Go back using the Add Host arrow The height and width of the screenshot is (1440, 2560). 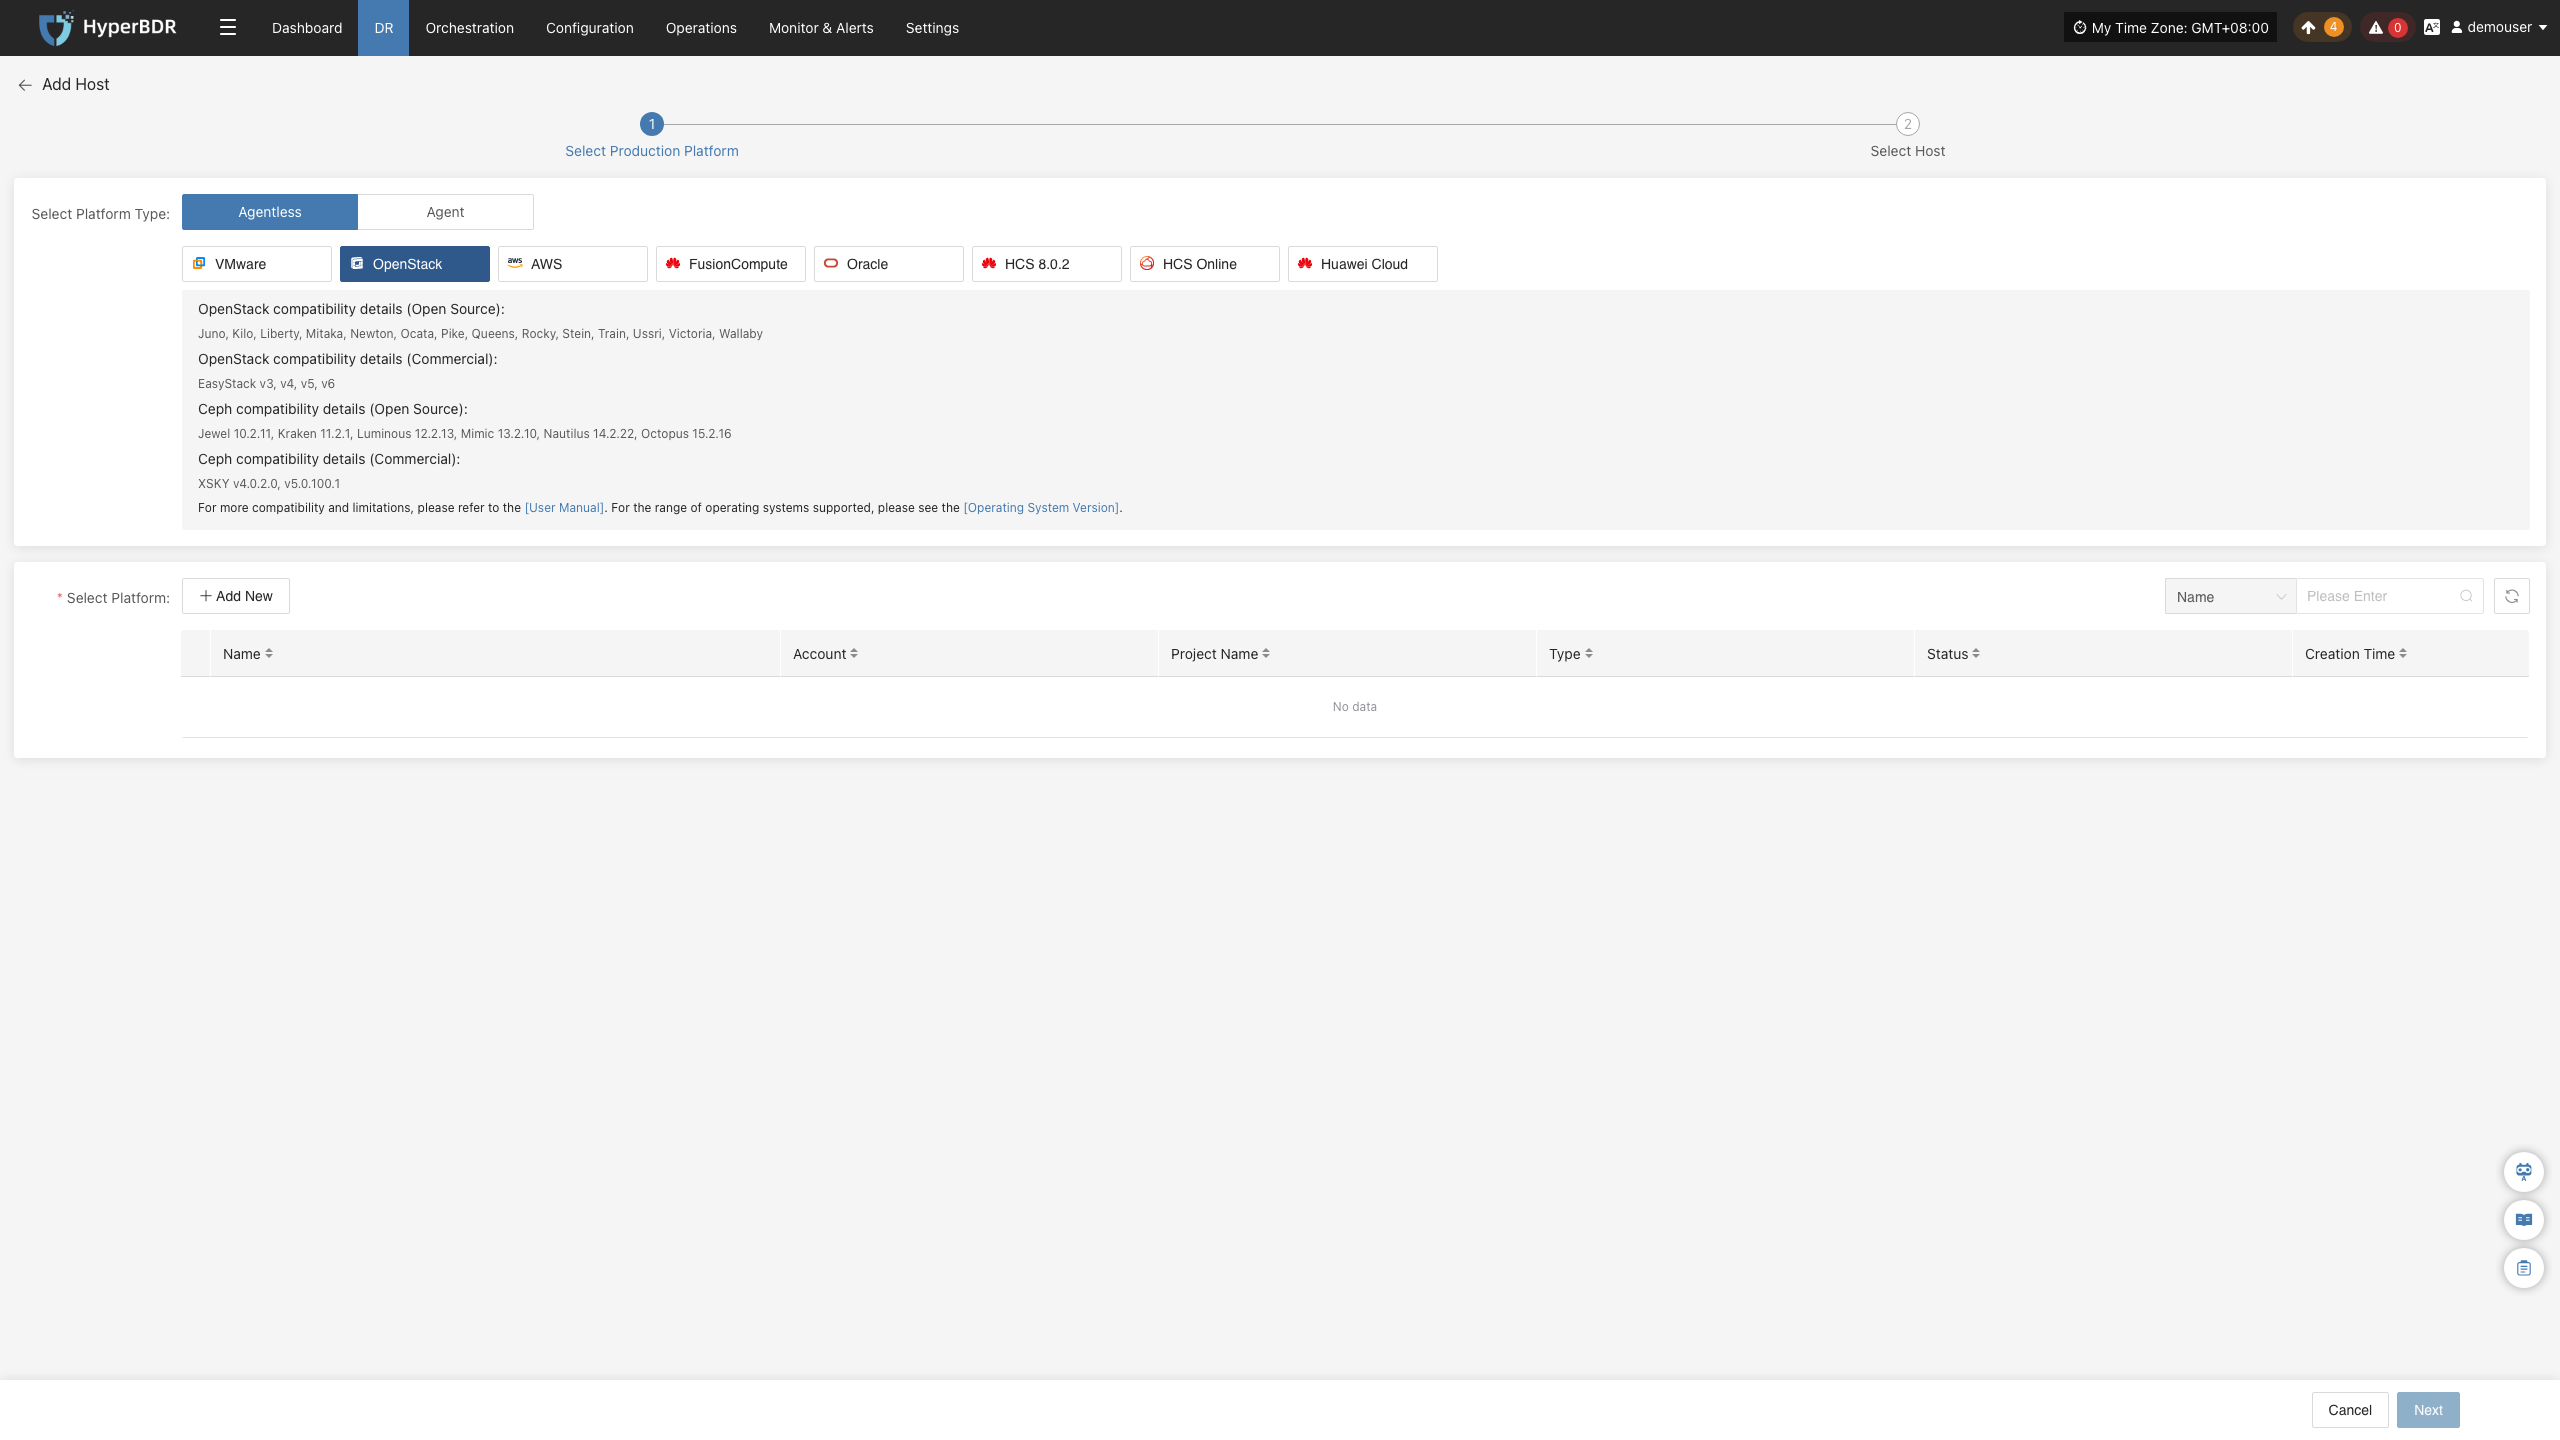(x=25, y=85)
